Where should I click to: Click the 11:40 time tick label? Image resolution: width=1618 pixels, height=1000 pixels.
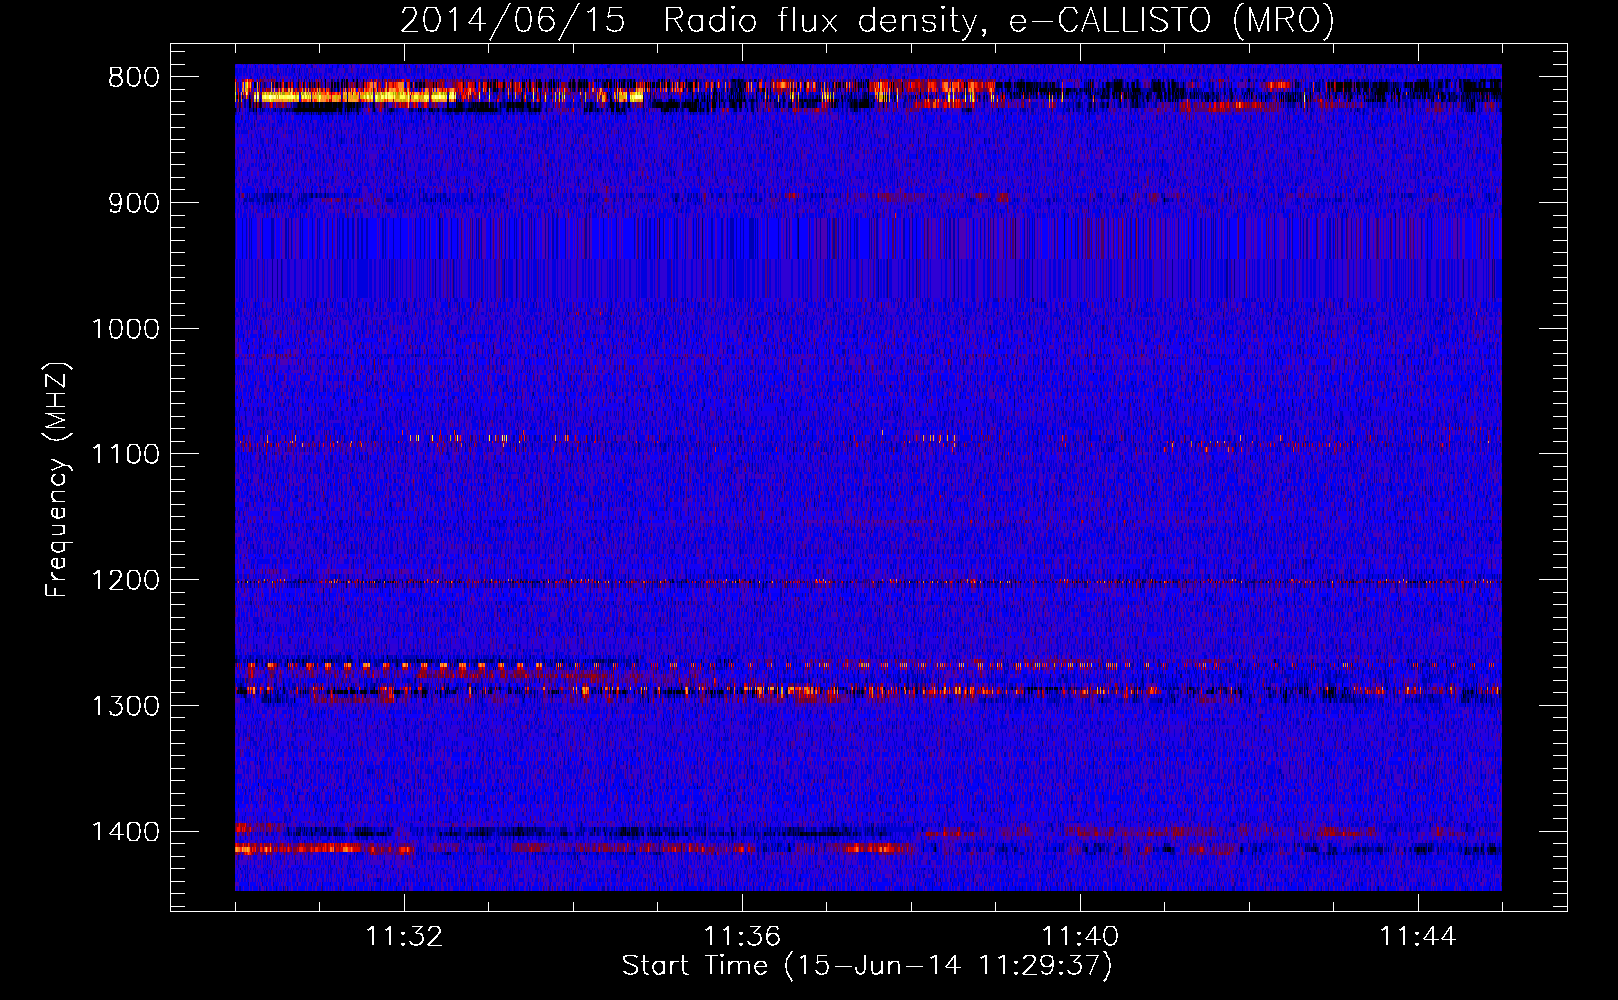tap(1080, 937)
